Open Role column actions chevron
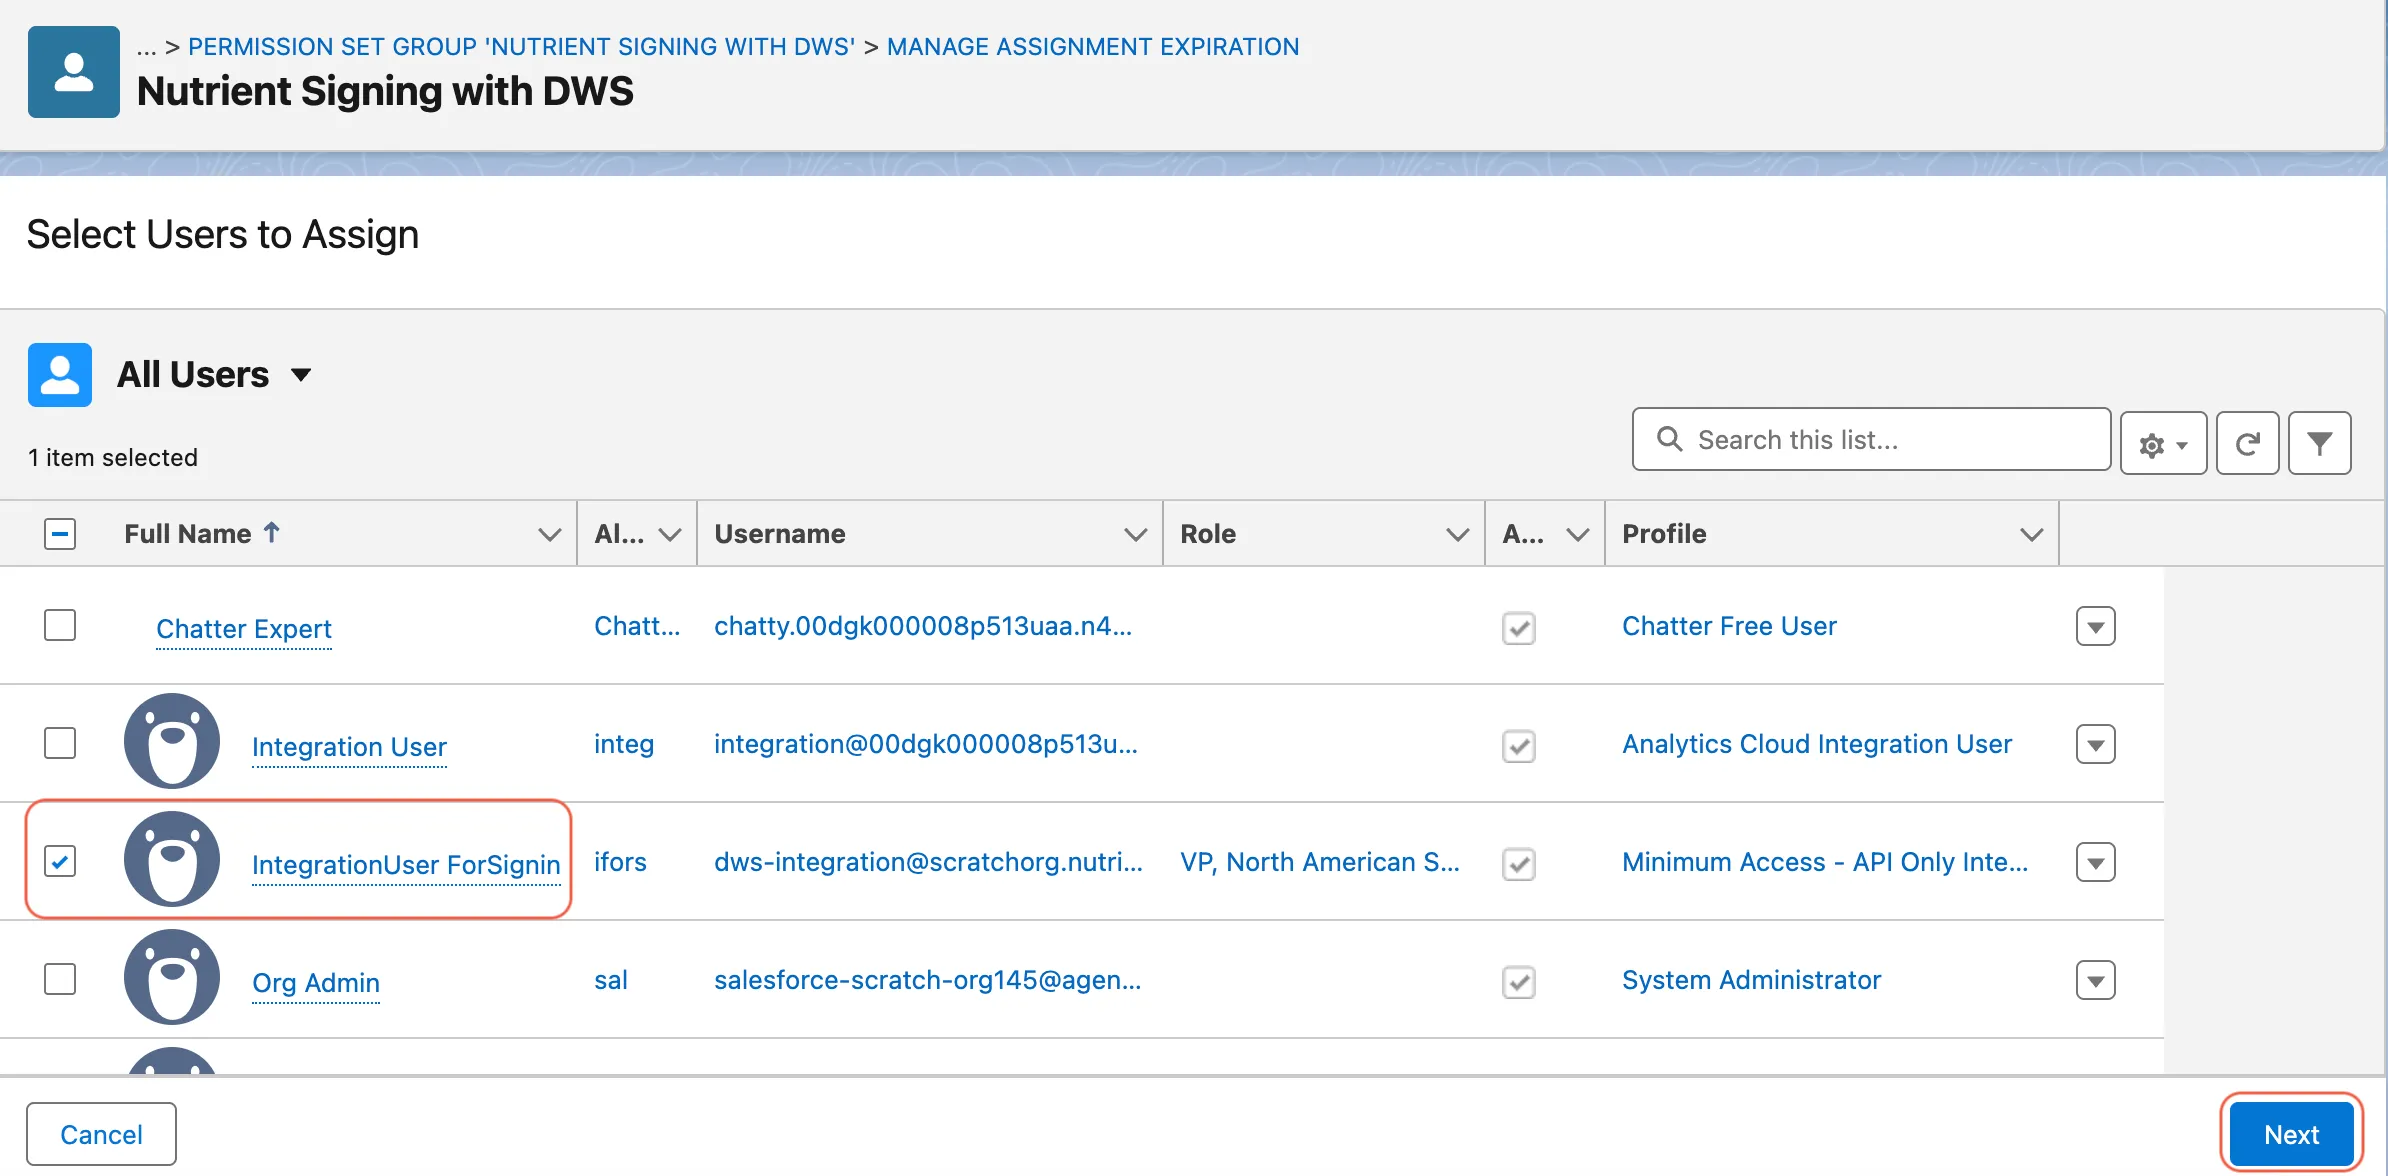The width and height of the screenshot is (2388, 1176). tap(1457, 534)
